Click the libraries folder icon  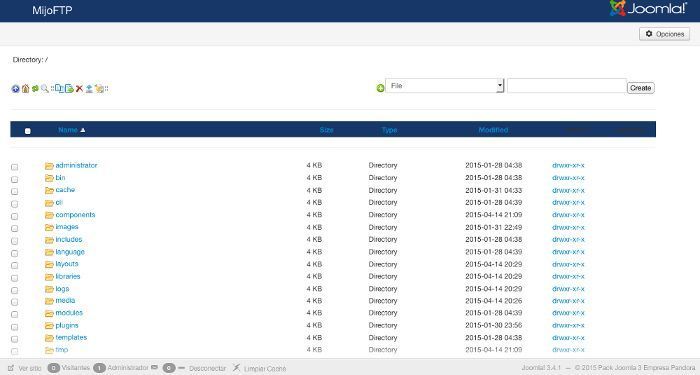[x=49, y=277]
